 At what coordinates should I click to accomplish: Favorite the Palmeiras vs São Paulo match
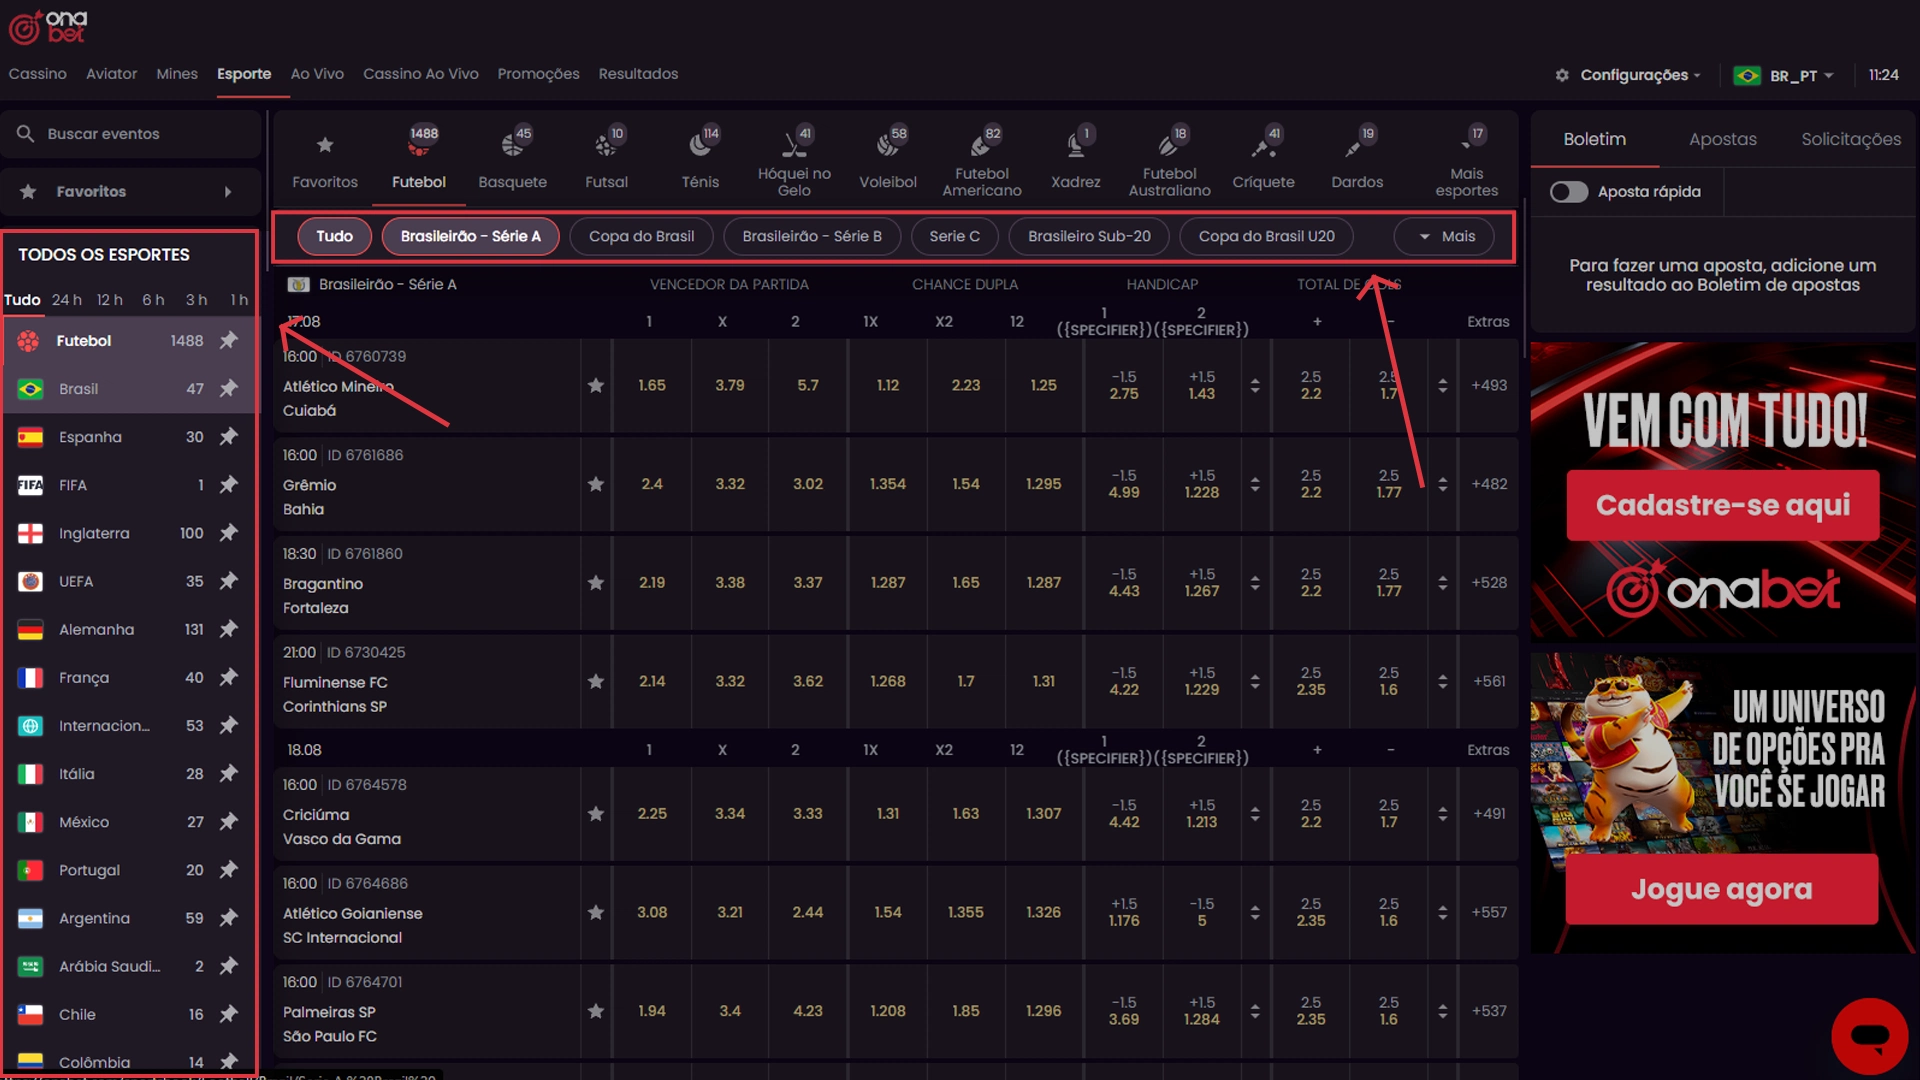596,1011
